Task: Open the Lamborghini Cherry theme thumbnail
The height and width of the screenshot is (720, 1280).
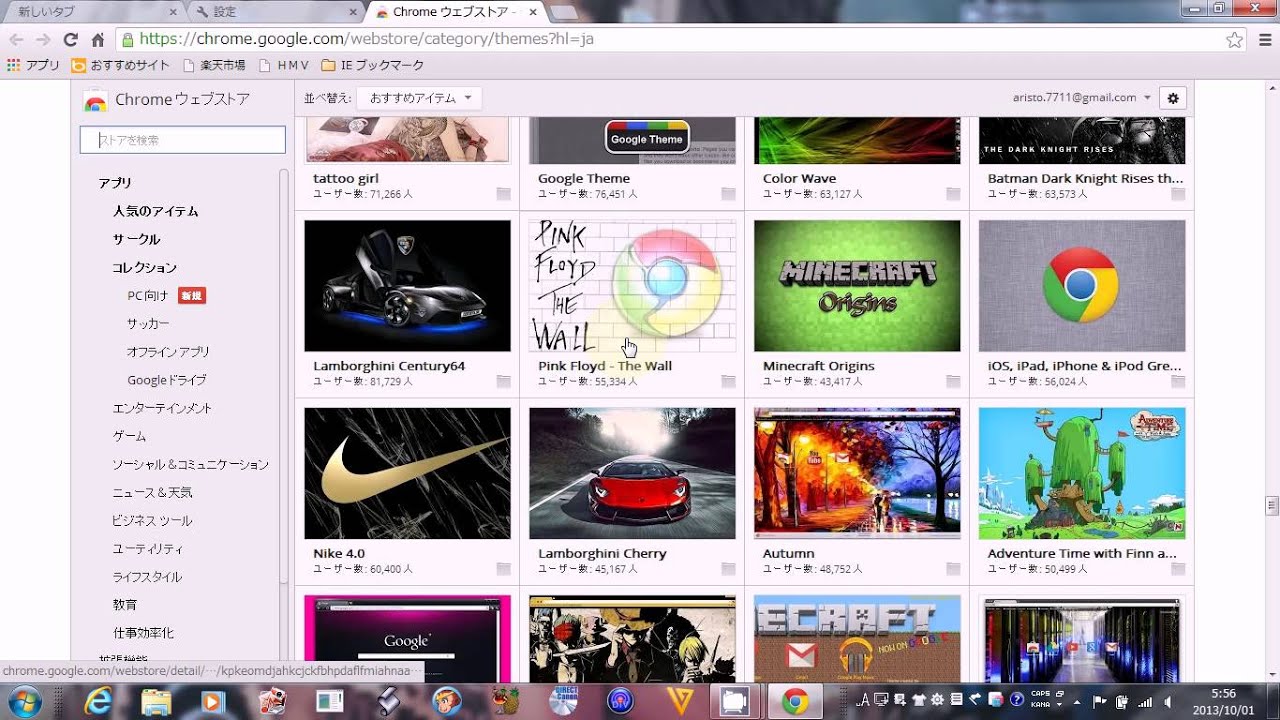Action: pyautogui.click(x=632, y=473)
